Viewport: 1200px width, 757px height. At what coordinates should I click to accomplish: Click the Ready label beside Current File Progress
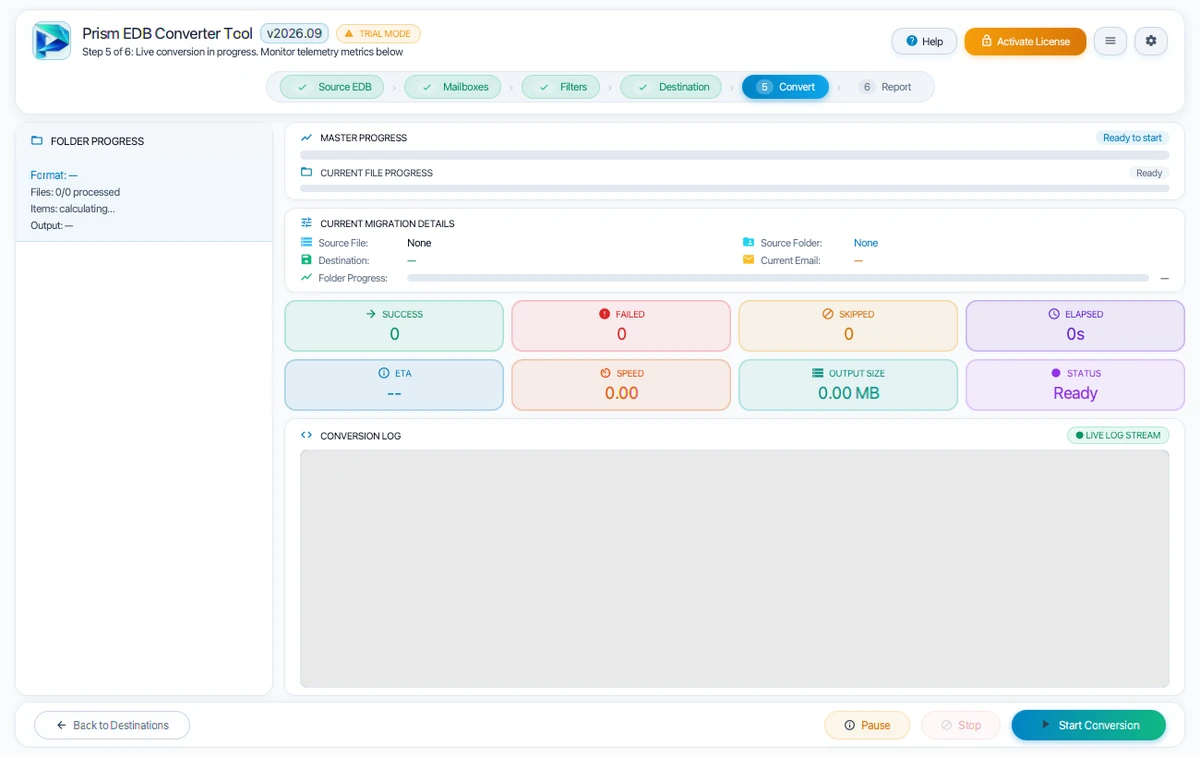(1149, 173)
